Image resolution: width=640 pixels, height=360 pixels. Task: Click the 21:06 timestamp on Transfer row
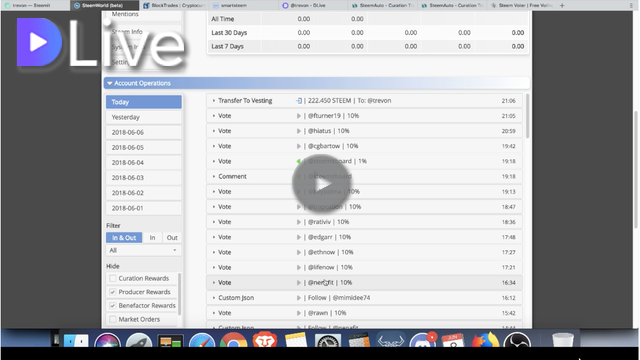point(508,101)
